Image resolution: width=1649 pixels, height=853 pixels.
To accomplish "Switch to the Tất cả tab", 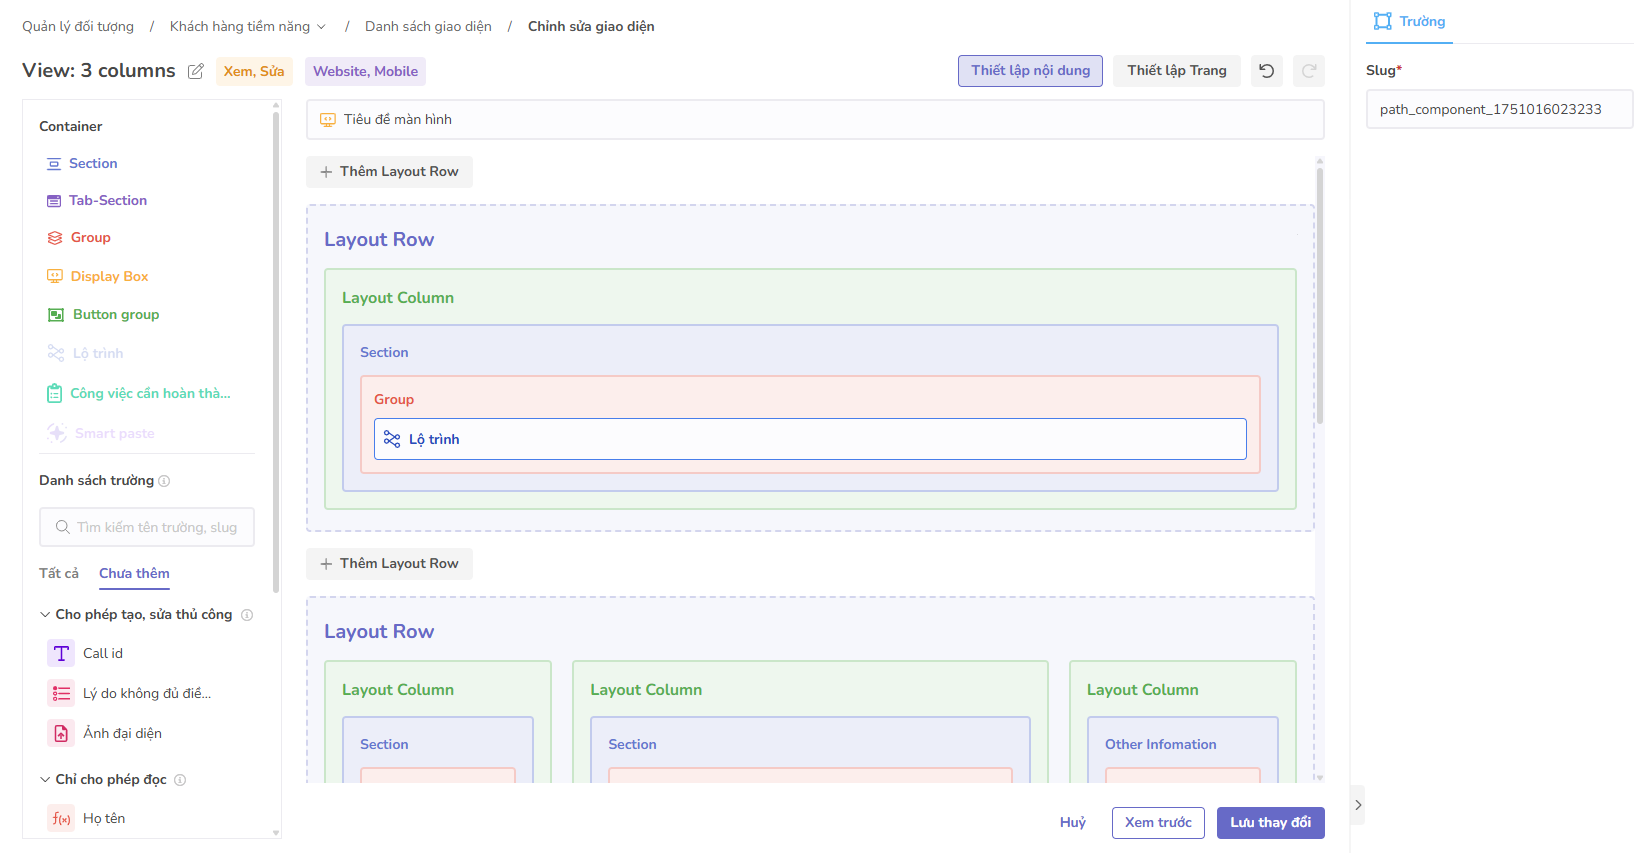I will (59, 574).
